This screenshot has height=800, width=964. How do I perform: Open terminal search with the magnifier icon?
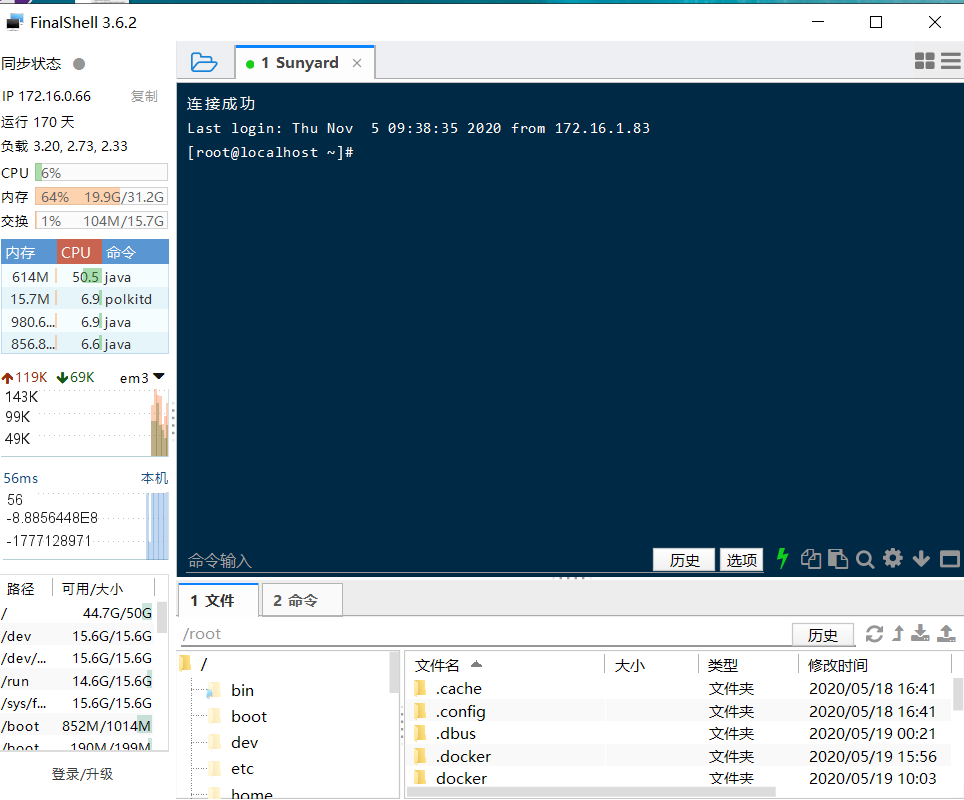pyautogui.click(x=864, y=559)
